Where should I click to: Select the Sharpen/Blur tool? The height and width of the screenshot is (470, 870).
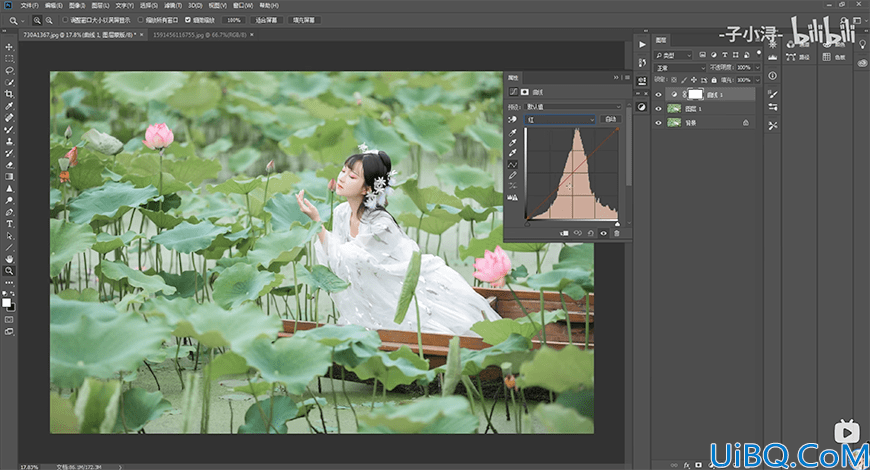(x=9, y=189)
